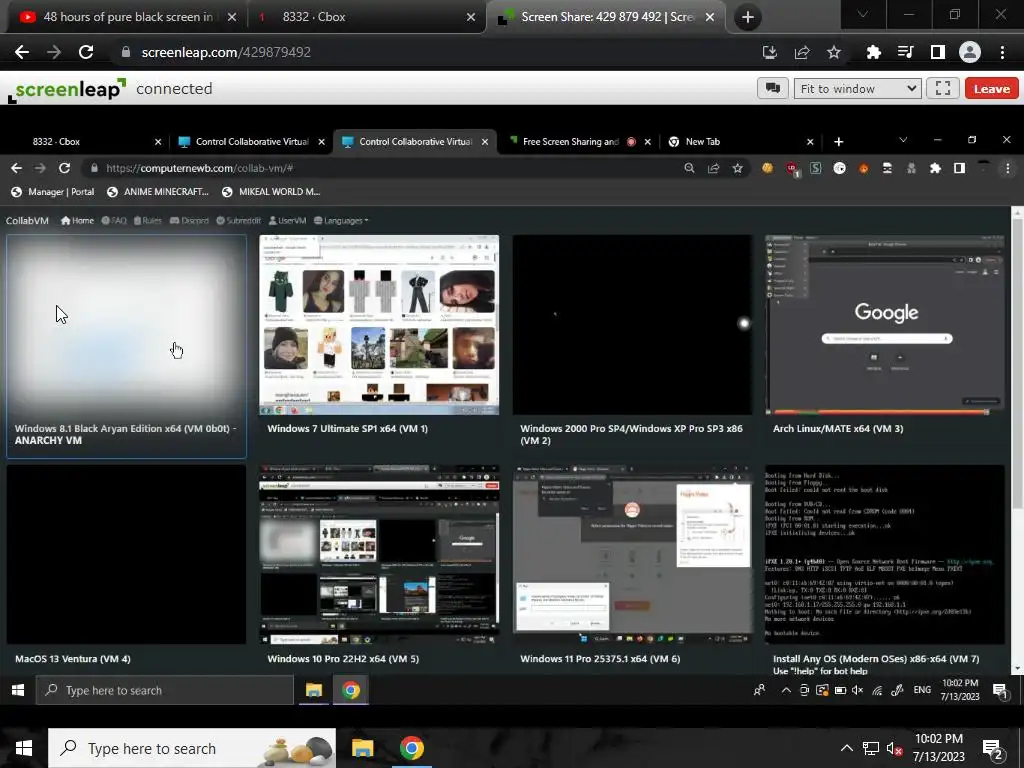This screenshot has width=1024, height=768.
Task: Open File Explorer on the host taskbar
Action: (362, 748)
